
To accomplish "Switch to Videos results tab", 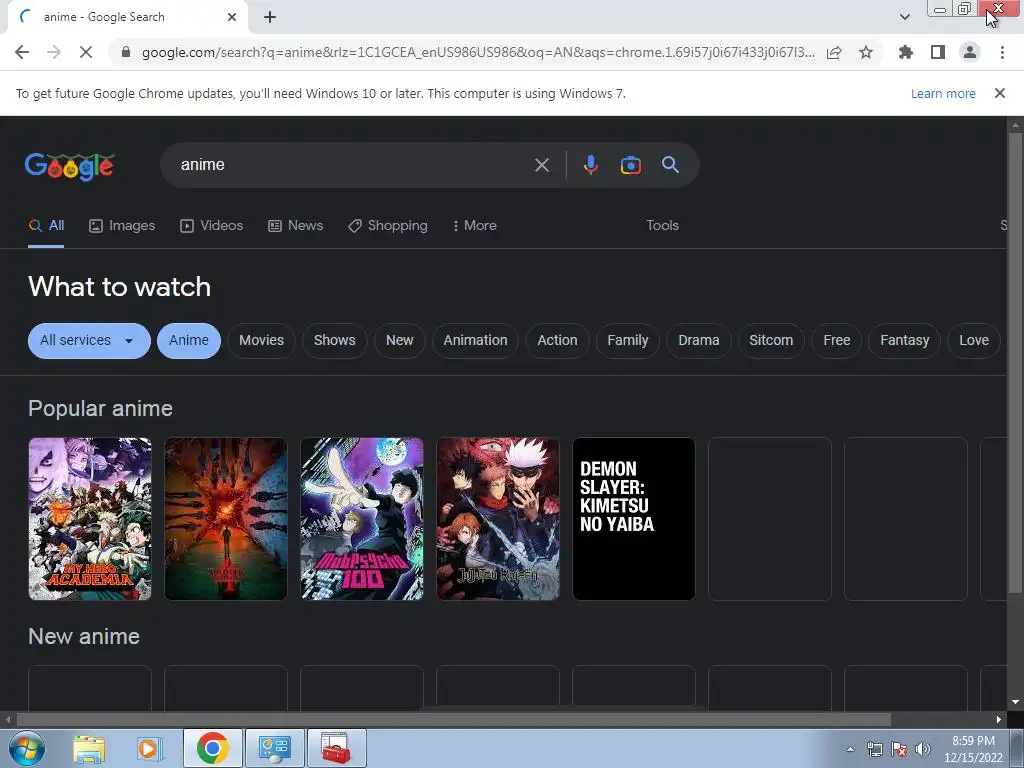I will [x=212, y=226].
